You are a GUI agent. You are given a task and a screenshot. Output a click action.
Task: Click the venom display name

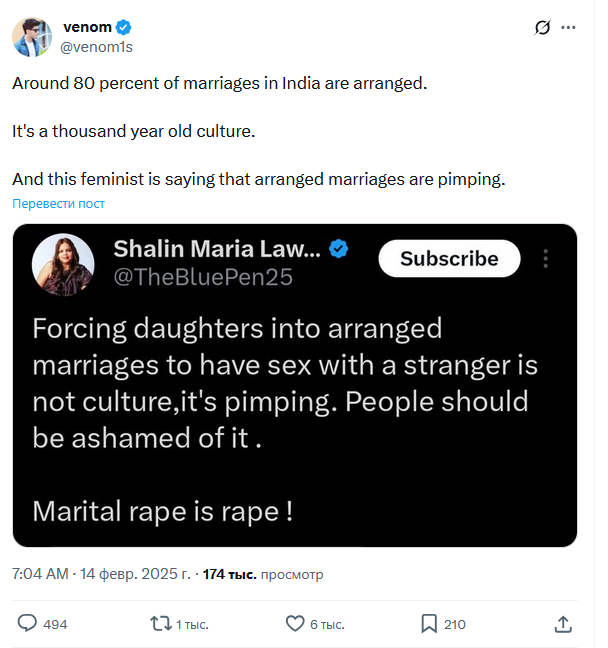pyautogui.click(x=86, y=27)
